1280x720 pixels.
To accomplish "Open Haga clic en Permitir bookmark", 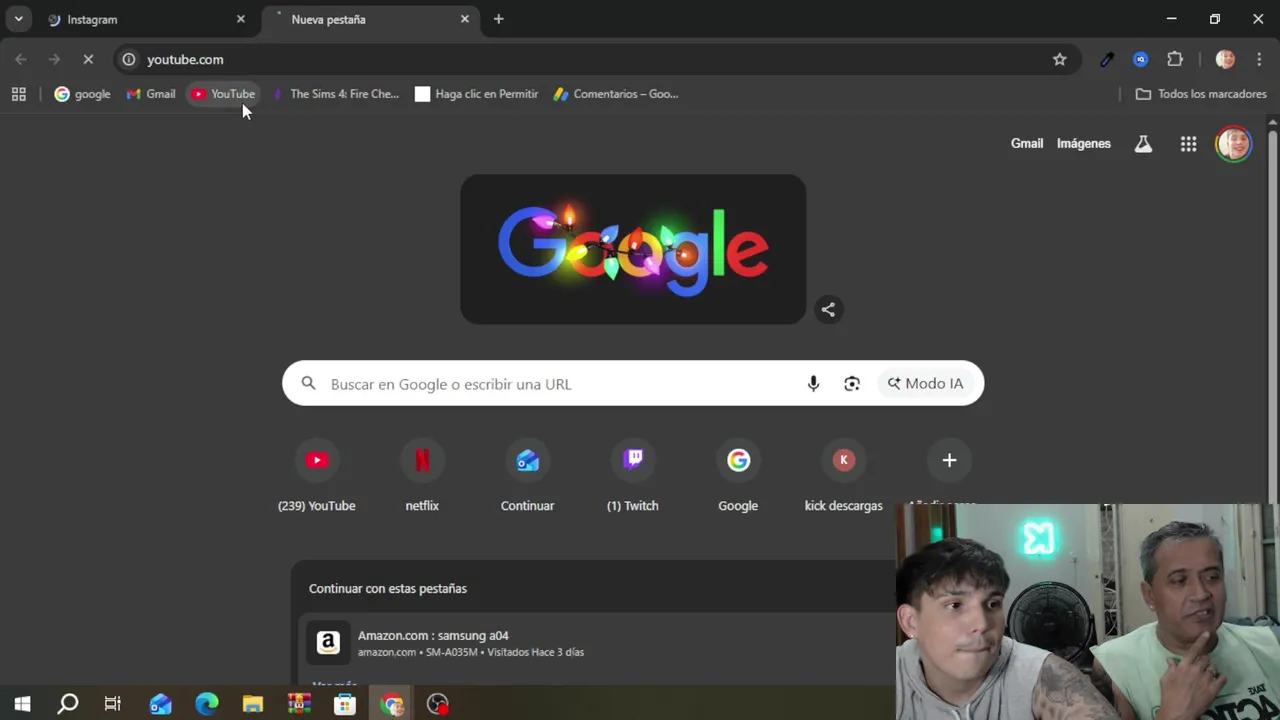I will point(477,94).
